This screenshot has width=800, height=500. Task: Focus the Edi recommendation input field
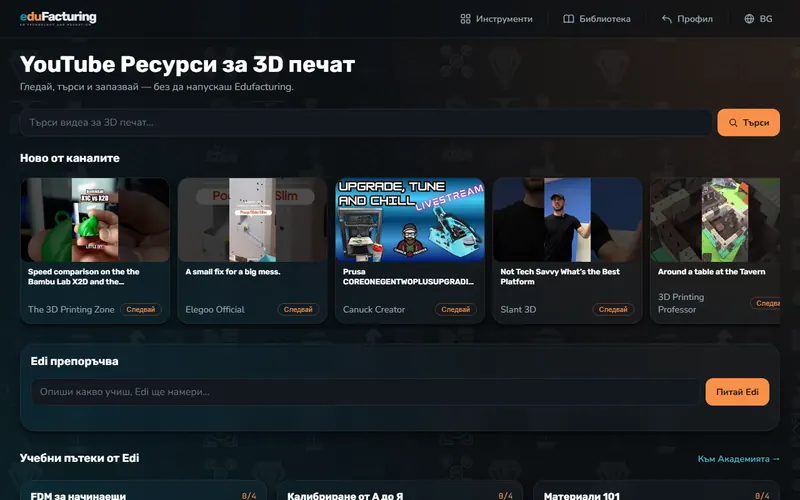[x=365, y=392]
